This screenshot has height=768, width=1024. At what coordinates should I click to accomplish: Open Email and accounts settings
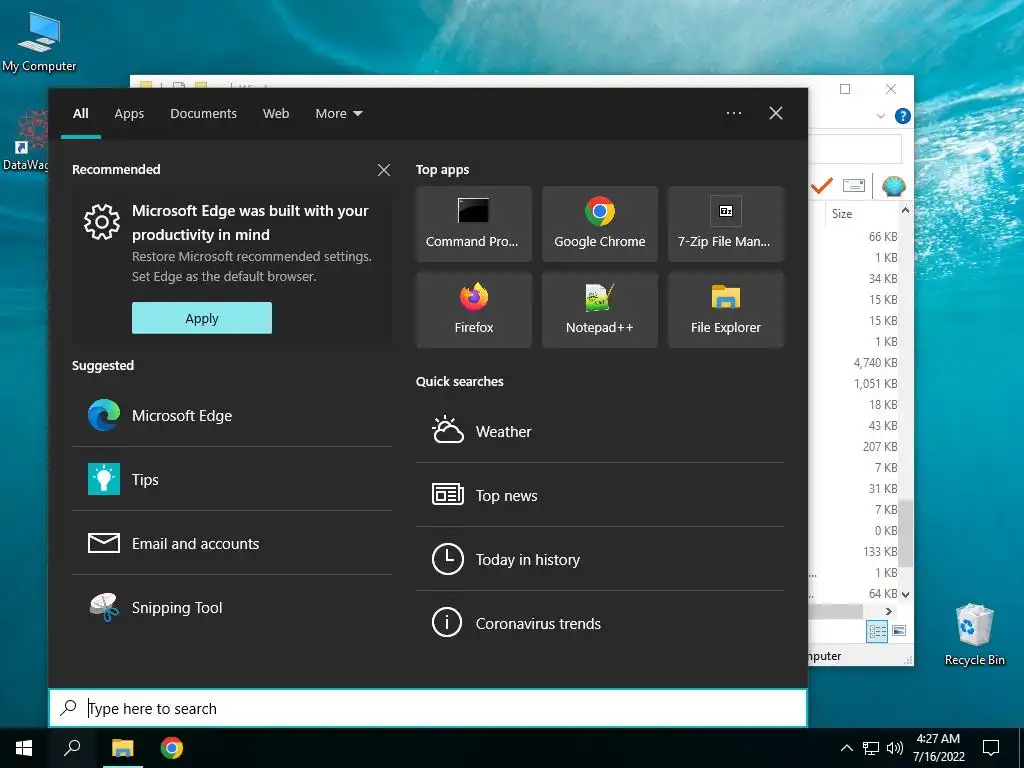pos(232,543)
